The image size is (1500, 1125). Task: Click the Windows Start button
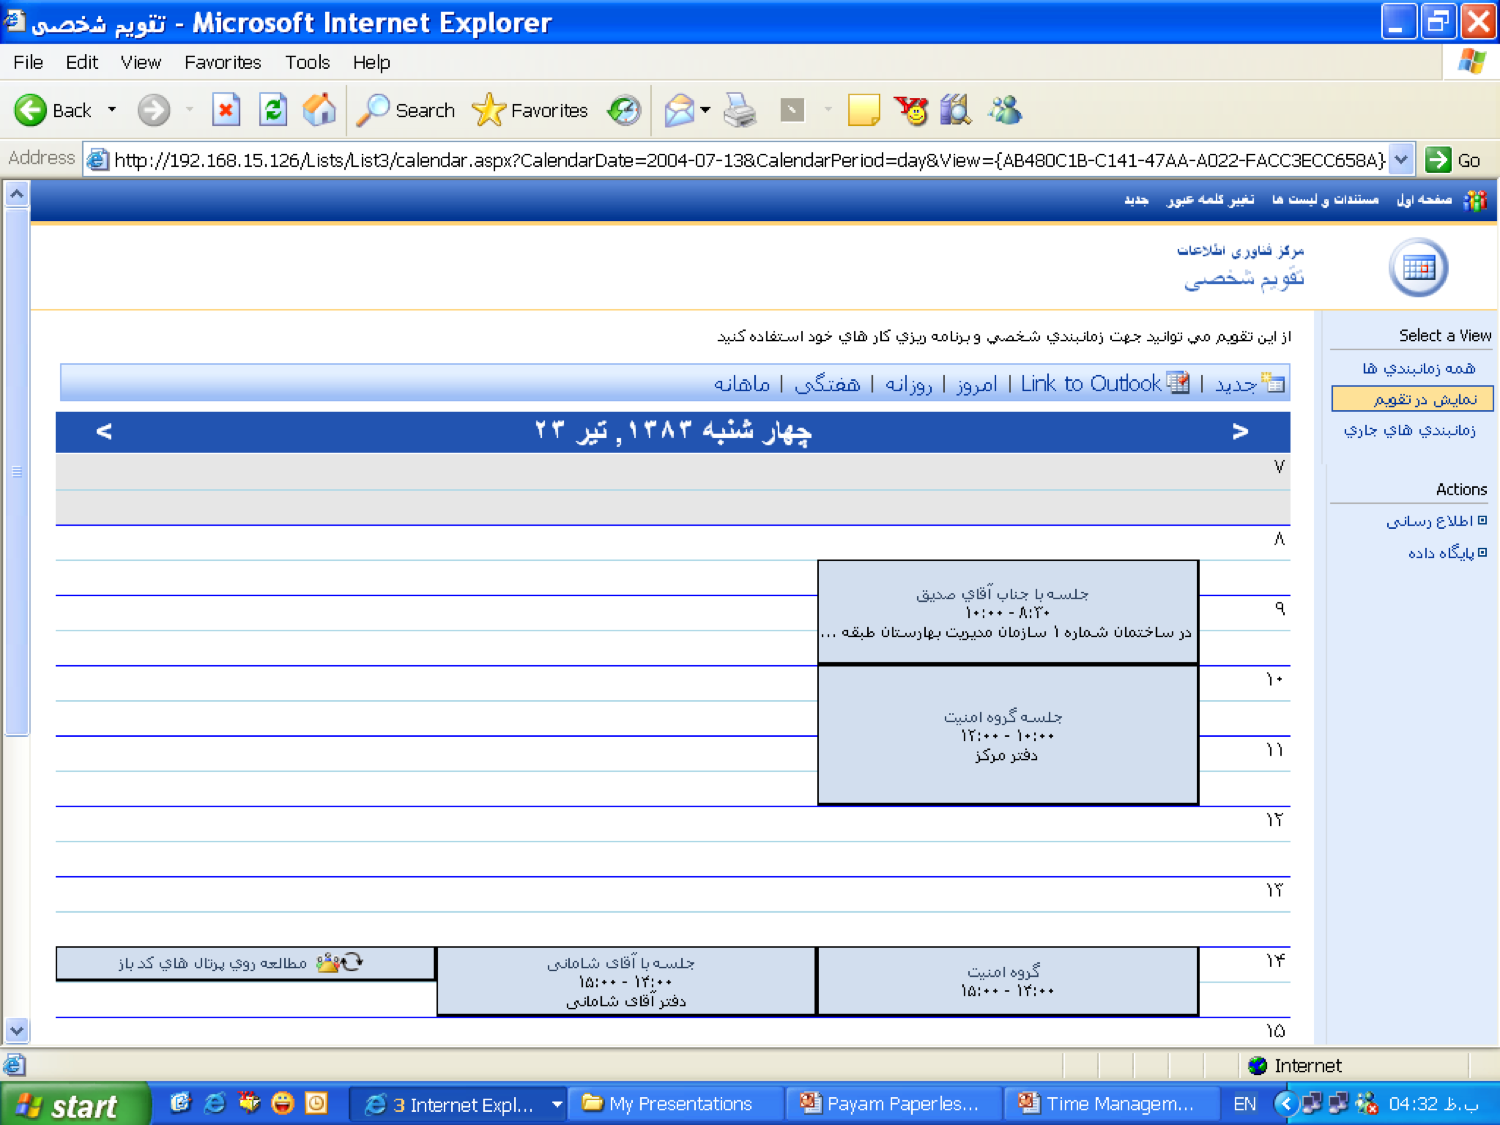[74, 1104]
